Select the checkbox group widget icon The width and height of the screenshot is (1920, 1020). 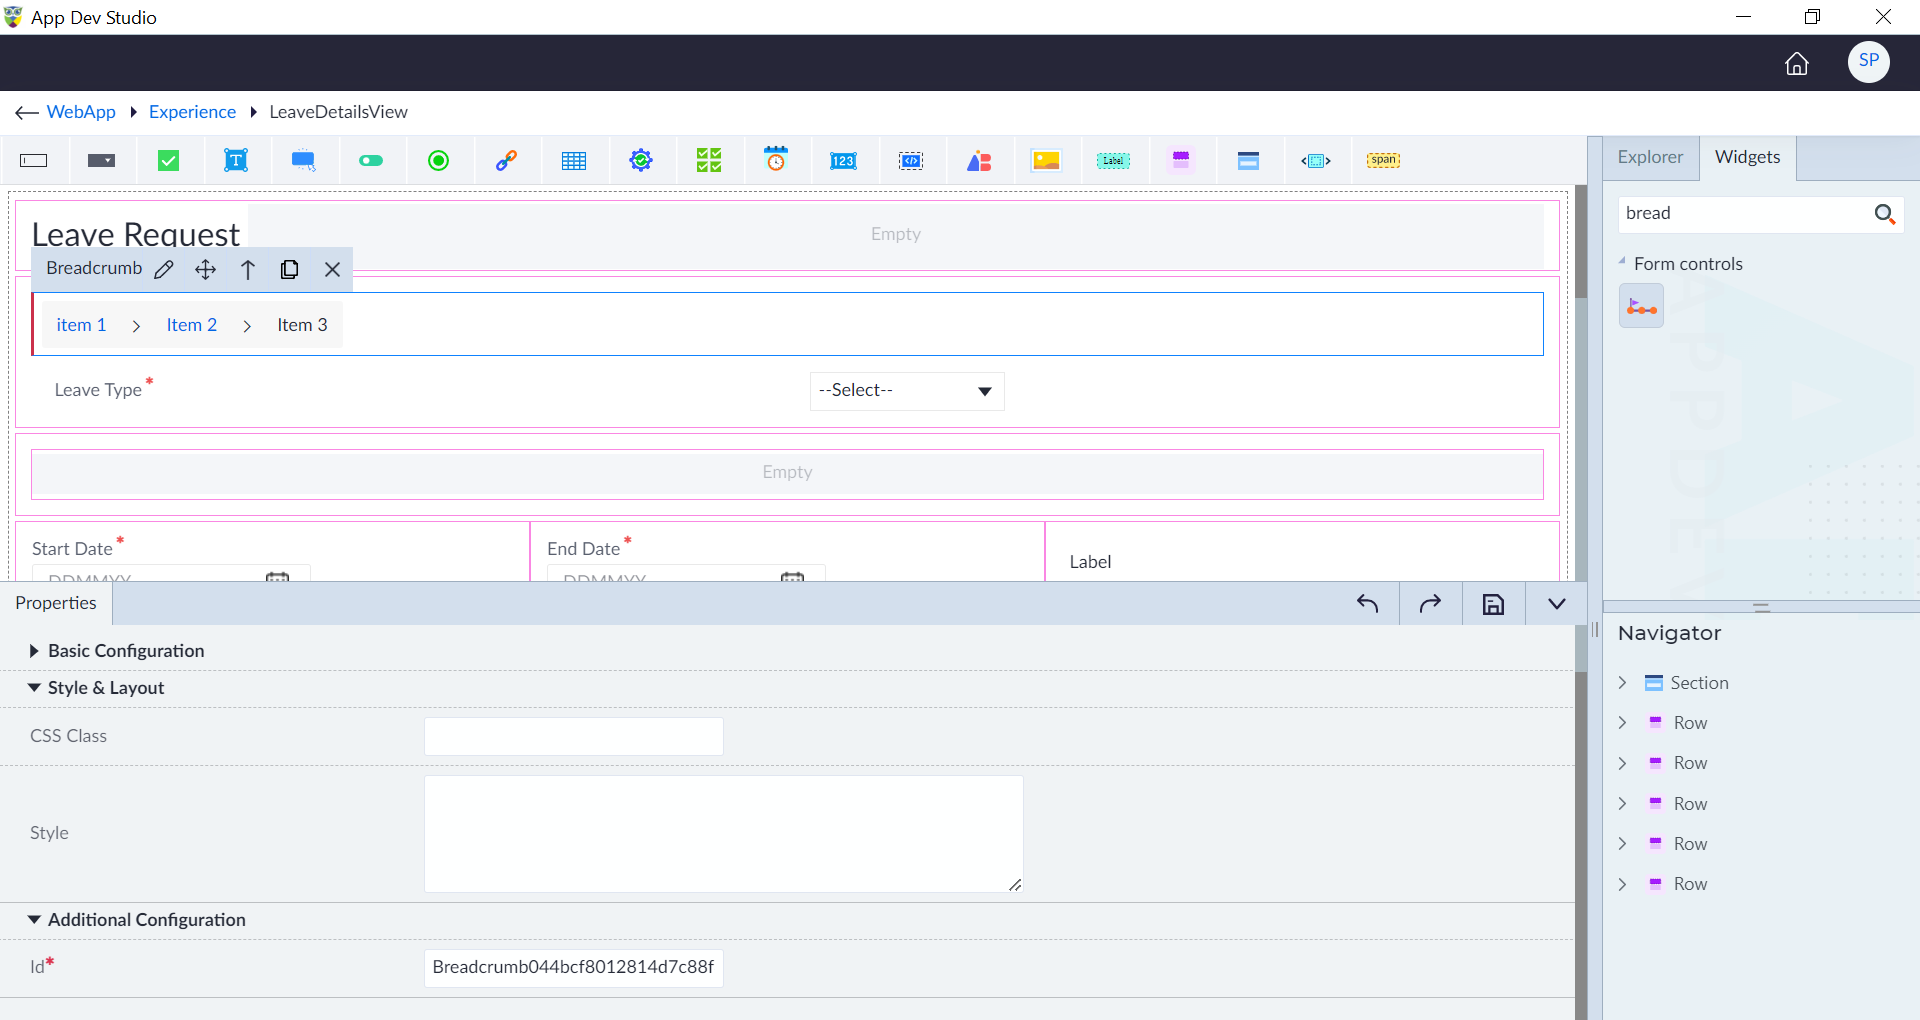pos(709,160)
